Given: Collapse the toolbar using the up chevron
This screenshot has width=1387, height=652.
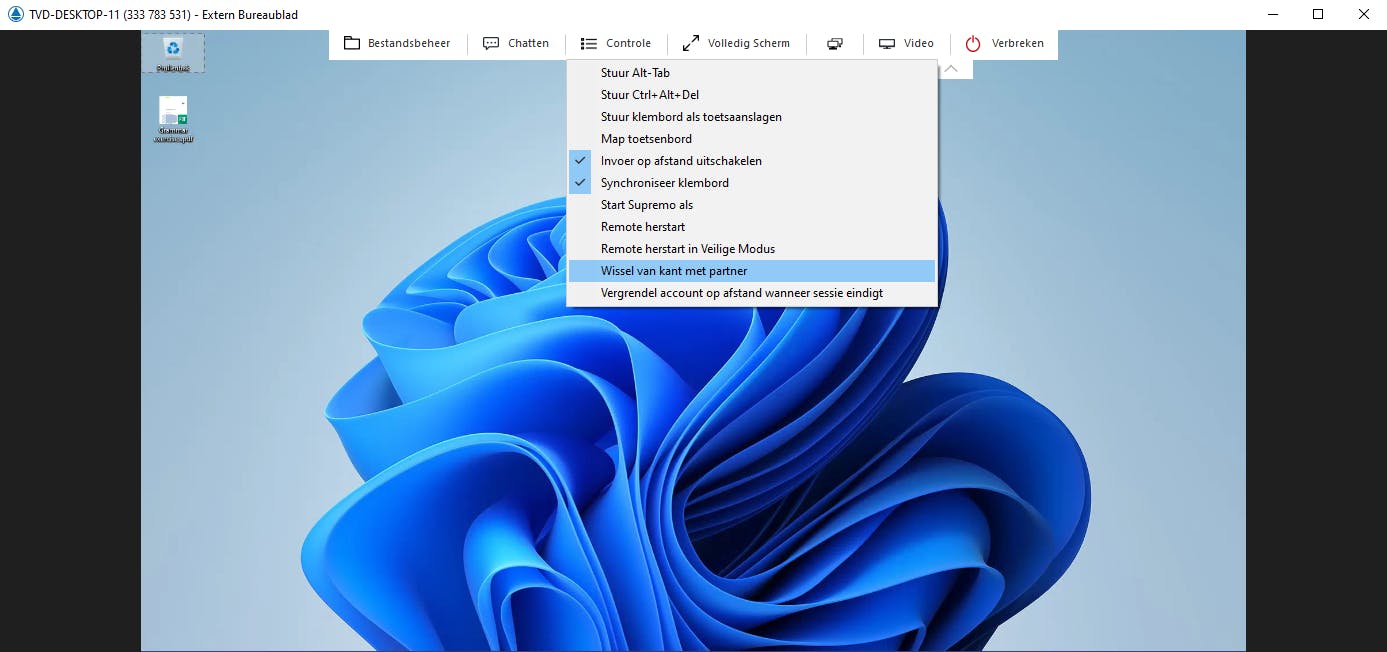Looking at the screenshot, I should click(x=952, y=69).
